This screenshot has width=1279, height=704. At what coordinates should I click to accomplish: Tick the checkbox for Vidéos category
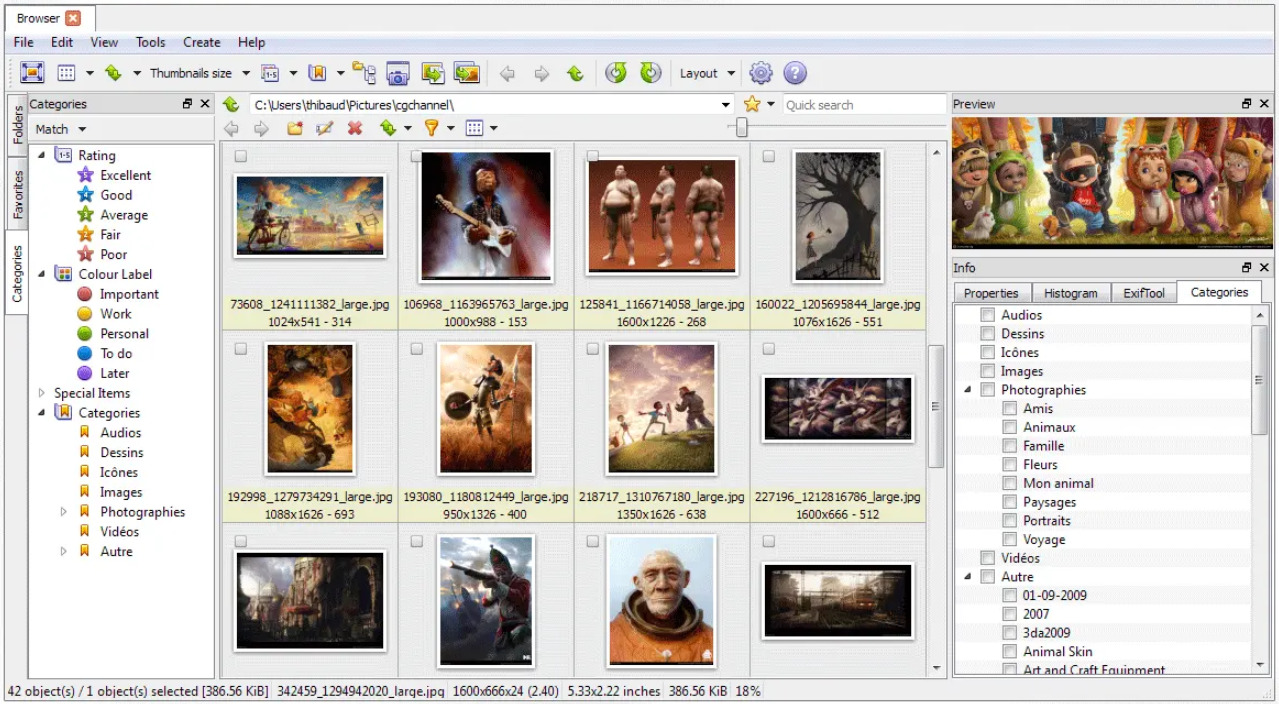point(988,558)
